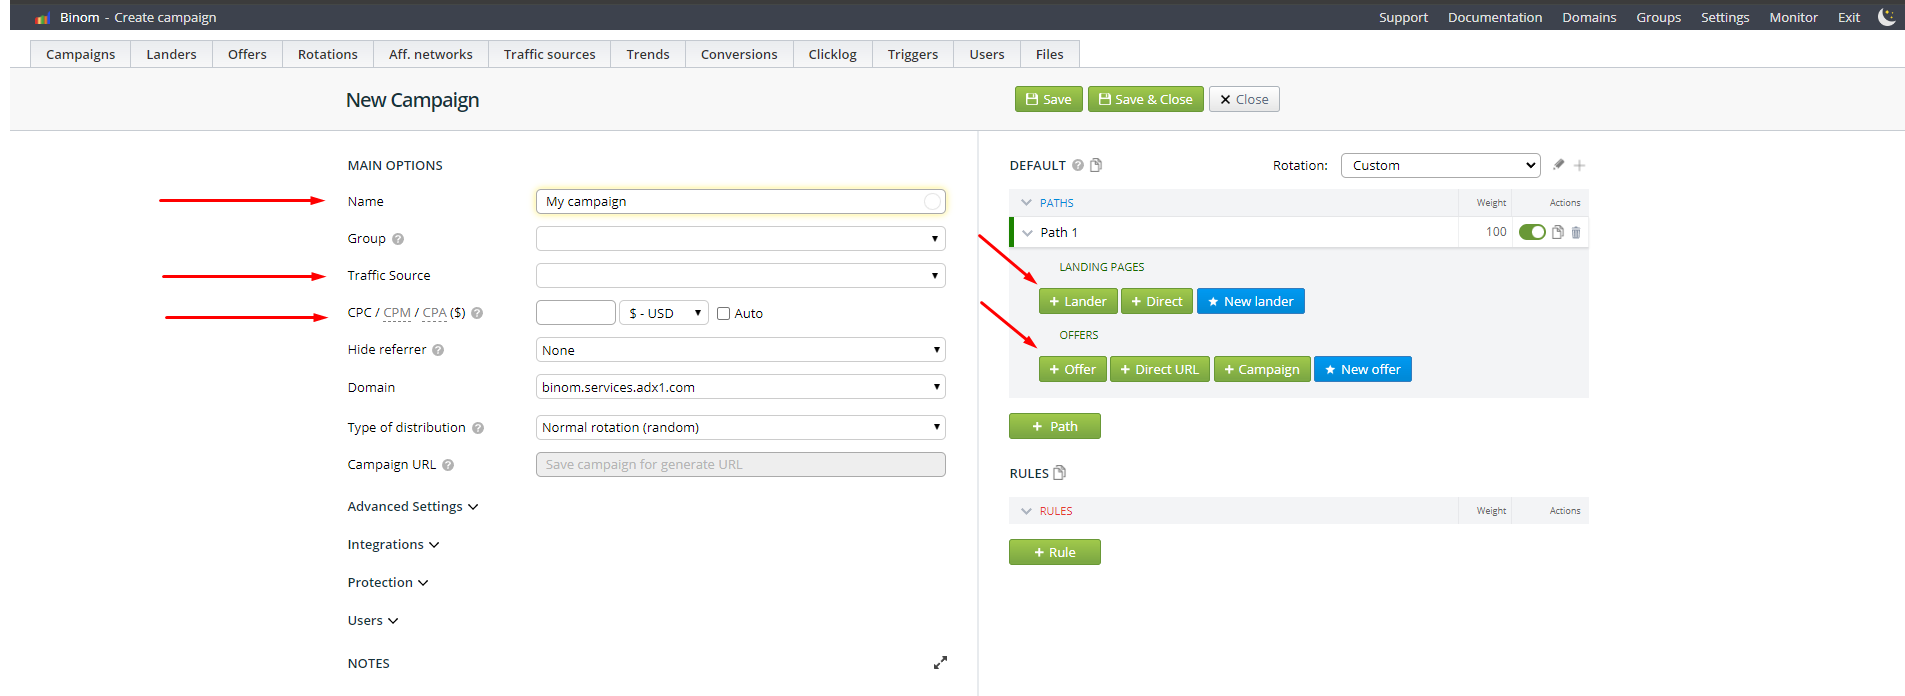
Task: Open the Trends tab
Action: point(648,54)
